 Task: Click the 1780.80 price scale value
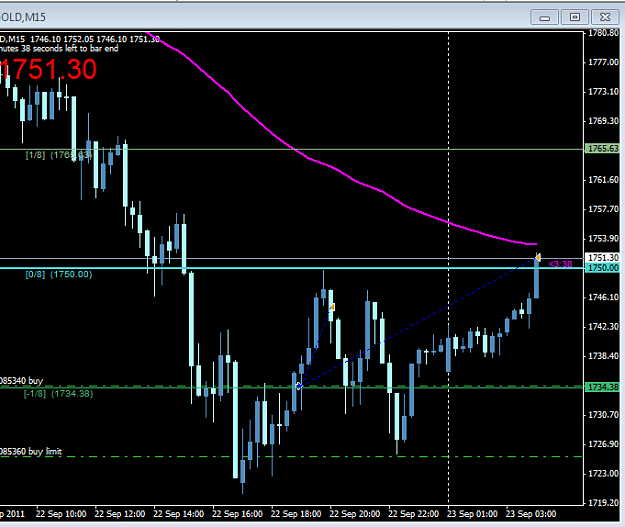point(603,33)
